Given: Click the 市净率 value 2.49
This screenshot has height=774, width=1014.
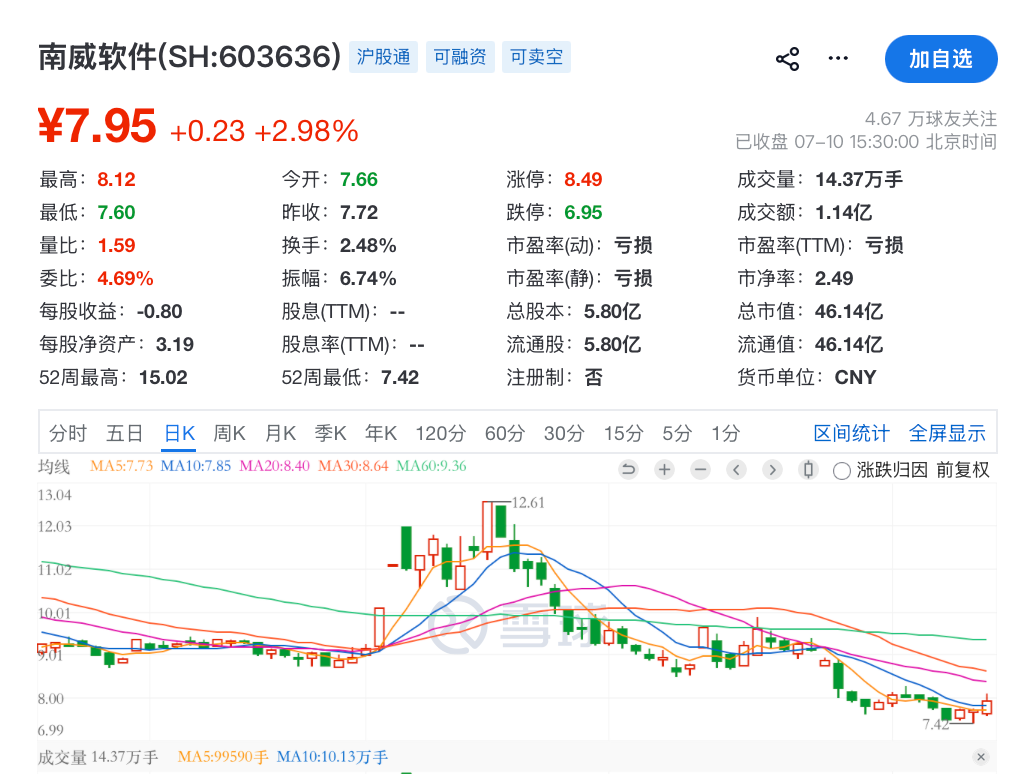Looking at the screenshot, I should [834, 278].
